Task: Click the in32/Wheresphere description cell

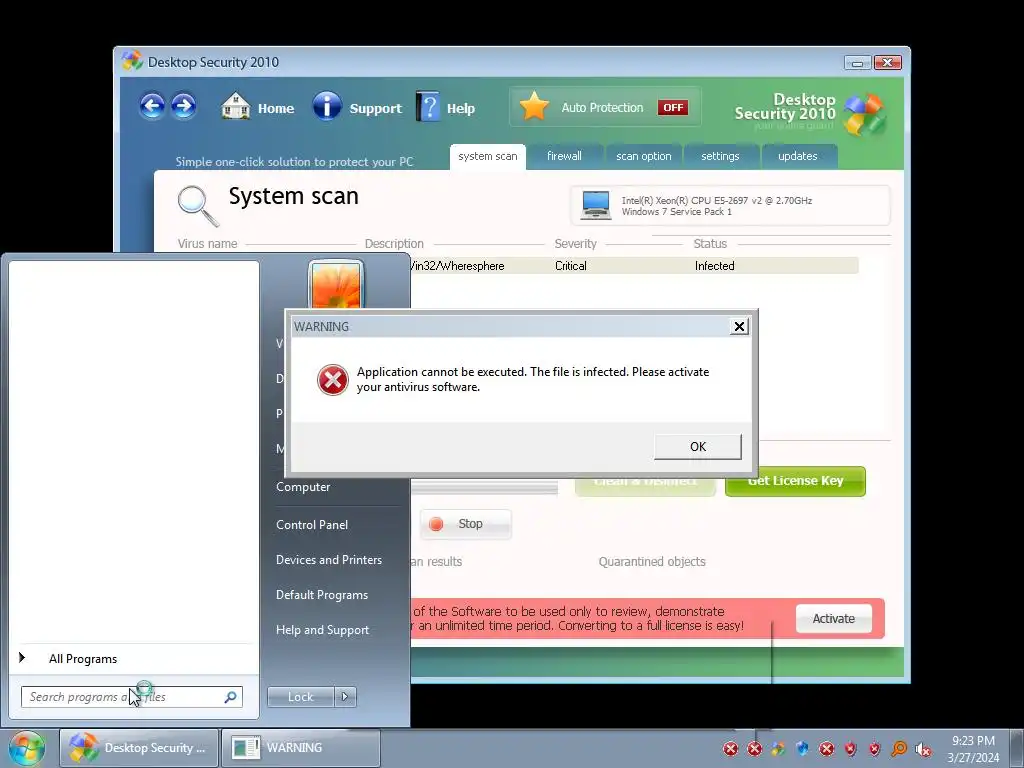Action: click(x=458, y=266)
